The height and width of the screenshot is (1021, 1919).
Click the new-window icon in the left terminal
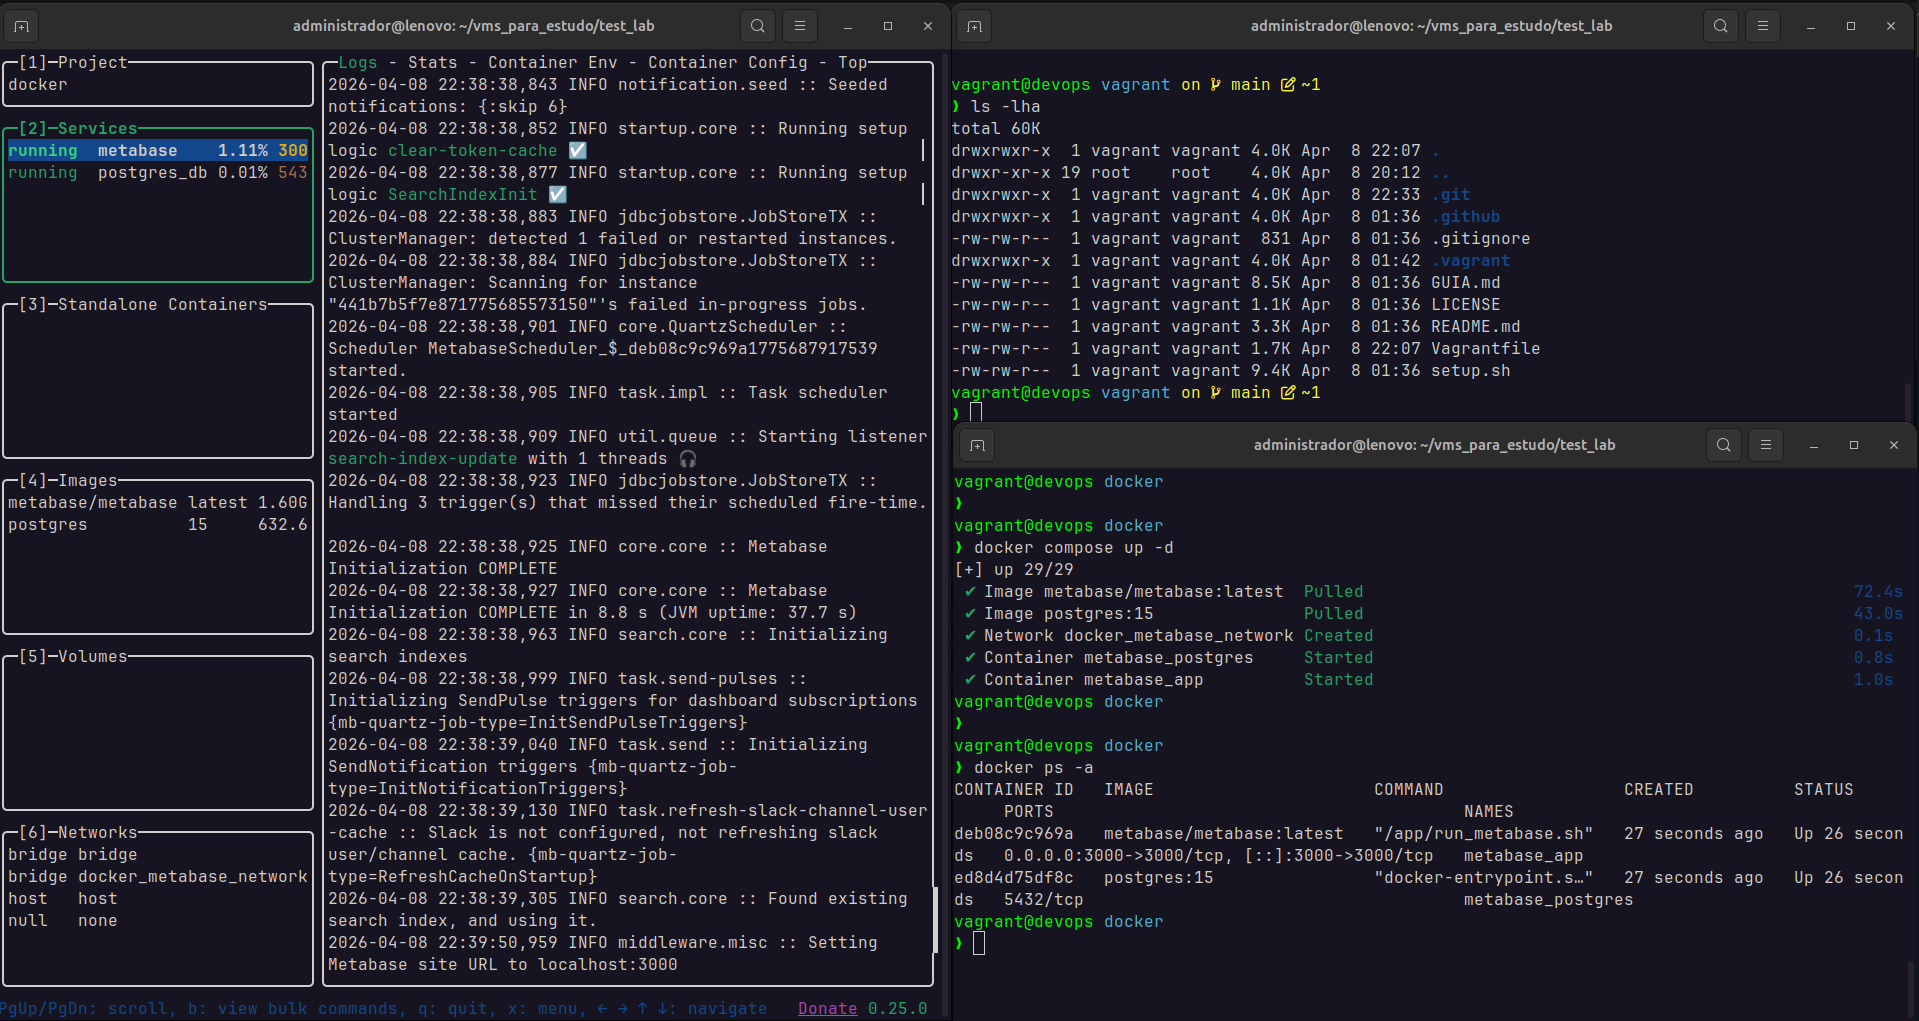(21, 26)
